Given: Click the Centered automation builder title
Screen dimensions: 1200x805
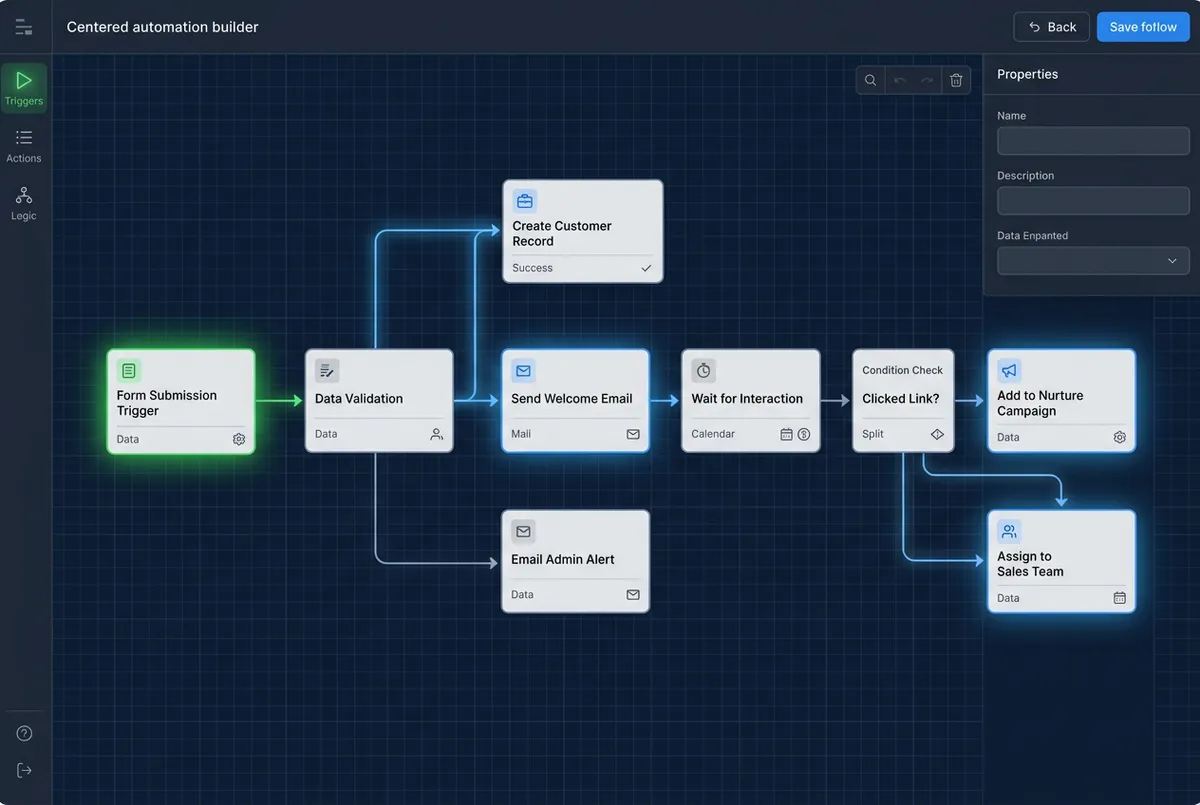Looking at the screenshot, I should pyautogui.click(x=163, y=27).
